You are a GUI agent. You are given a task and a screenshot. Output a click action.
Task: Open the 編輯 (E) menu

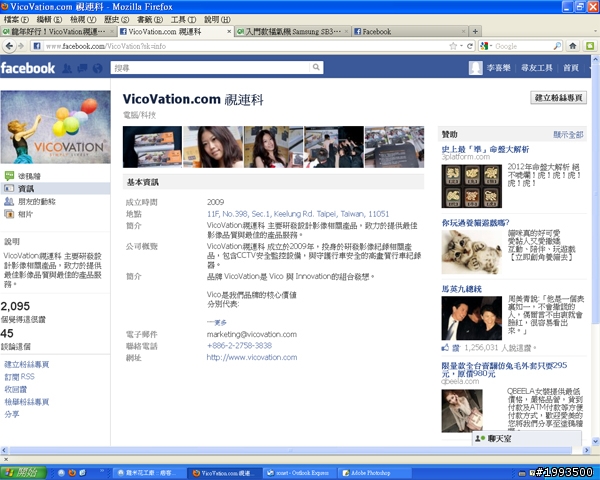(x=49, y=20)
